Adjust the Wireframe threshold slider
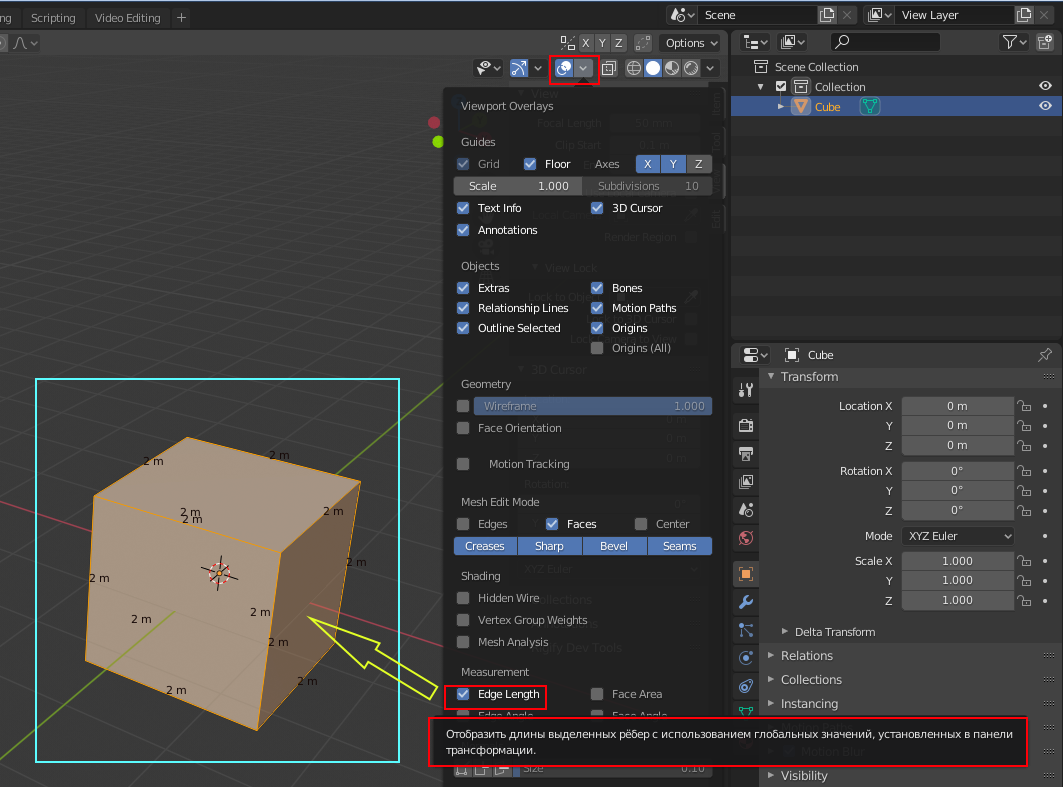The width and height of the screenshot is (1063, 787). 593,406
